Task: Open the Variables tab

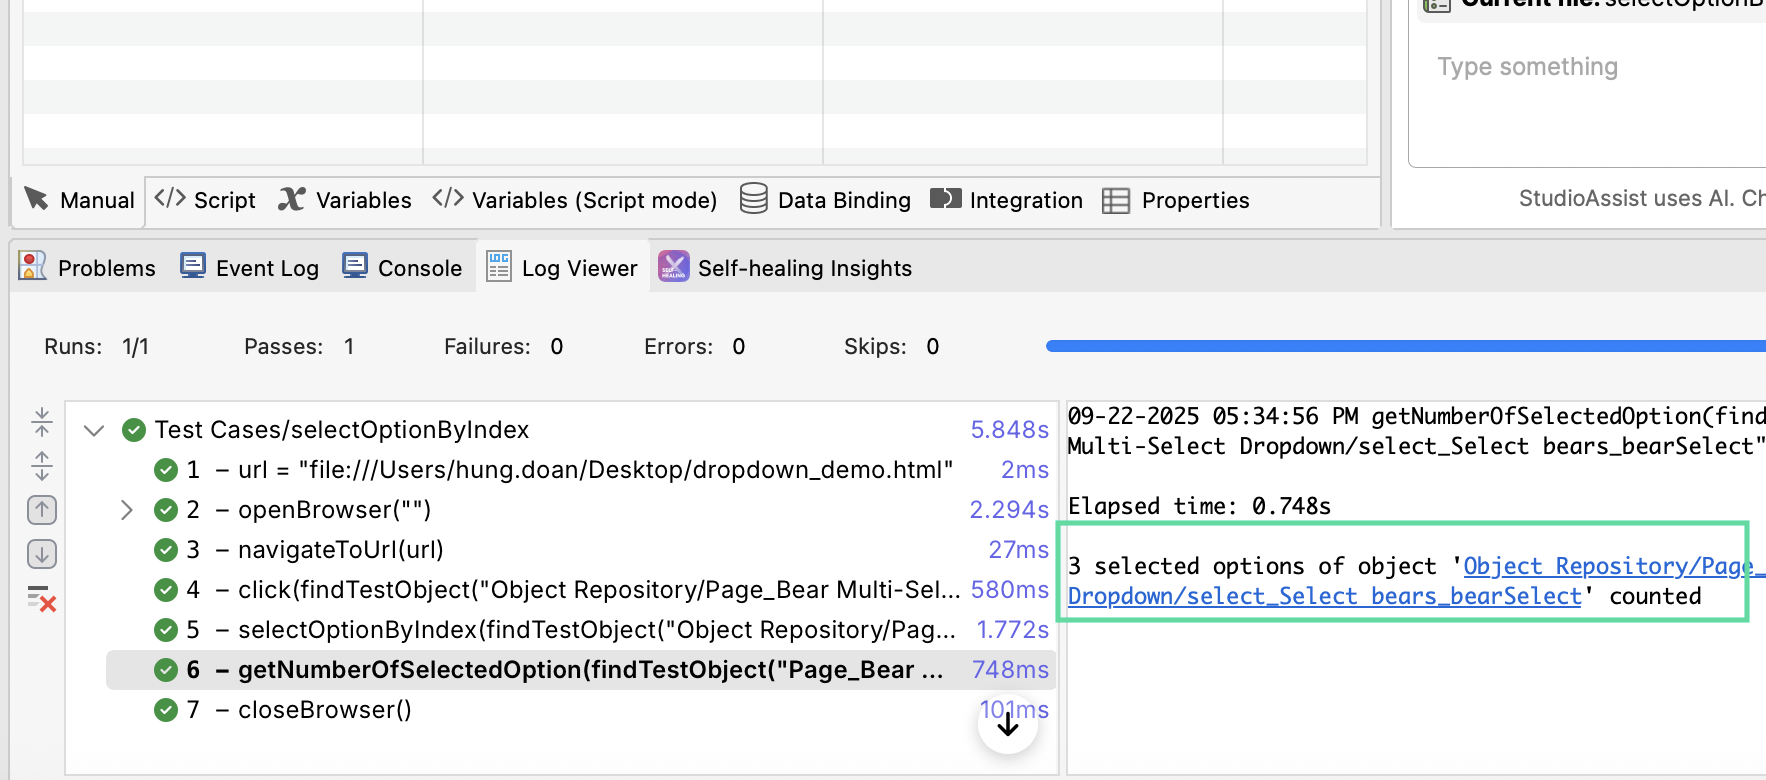Action: (345, 200)
